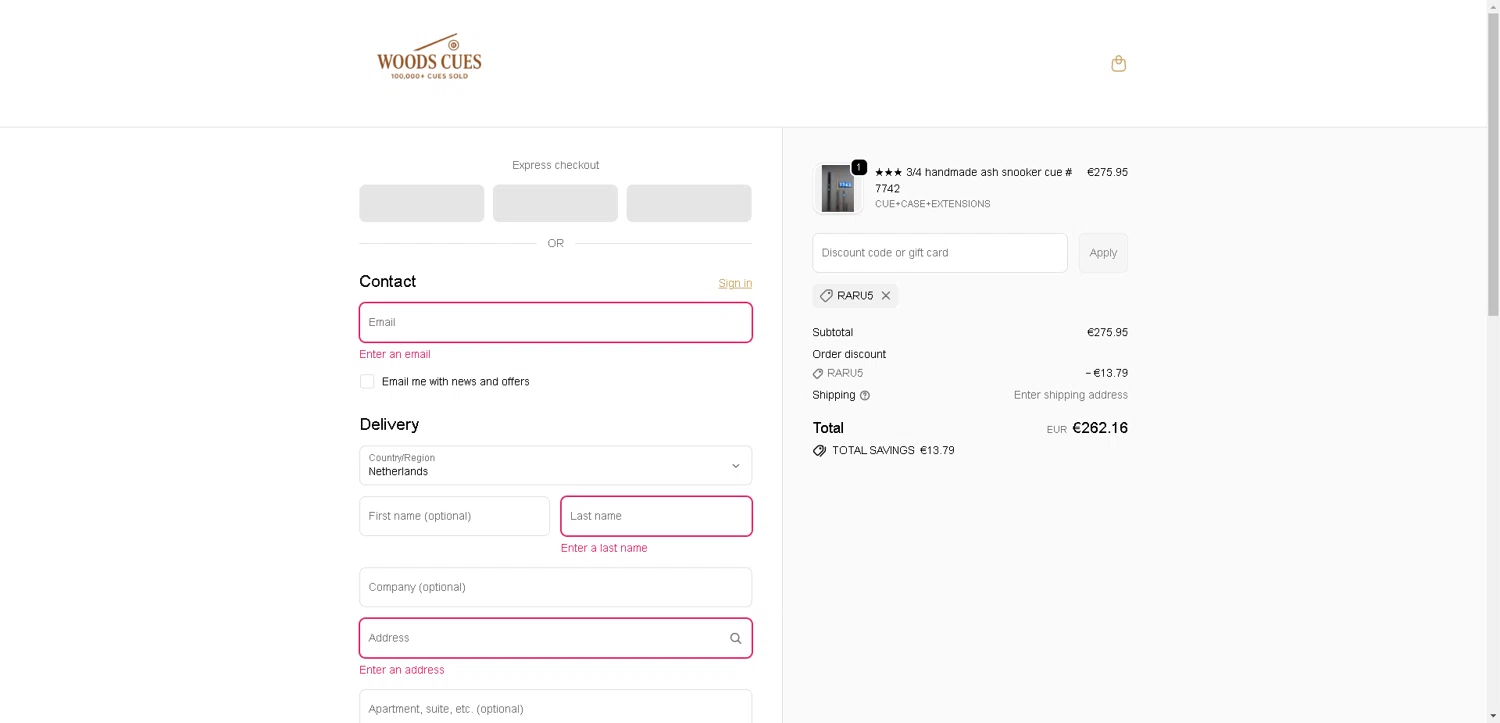Click the 'Enter a last name' error message

point(604,548)
